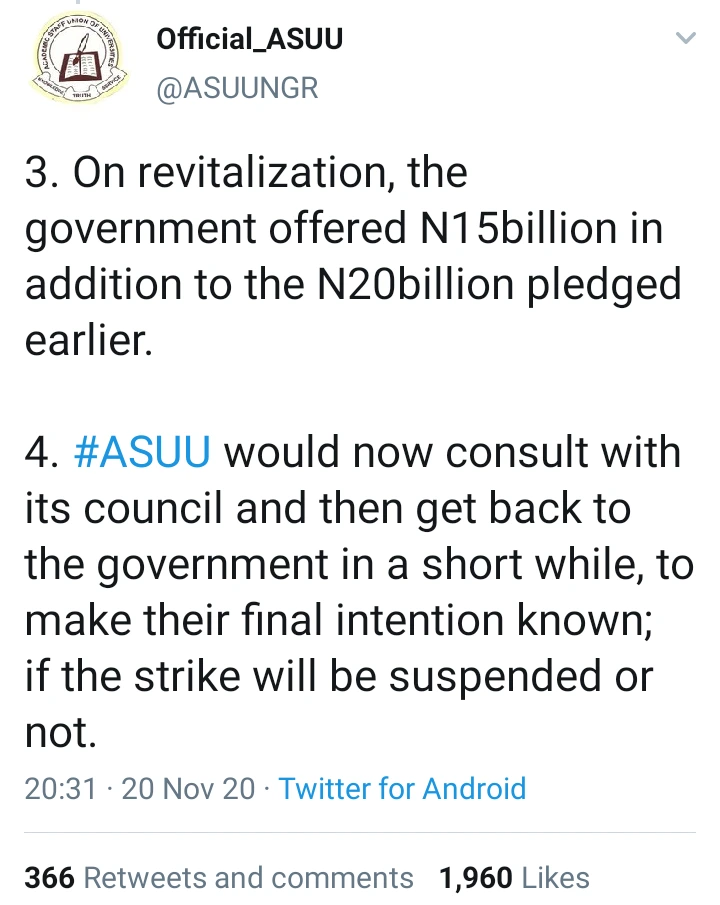Viewport: 720px width, 905px height.
Task: Open the #ASUU hashtag
Action: tap(142, 451)
